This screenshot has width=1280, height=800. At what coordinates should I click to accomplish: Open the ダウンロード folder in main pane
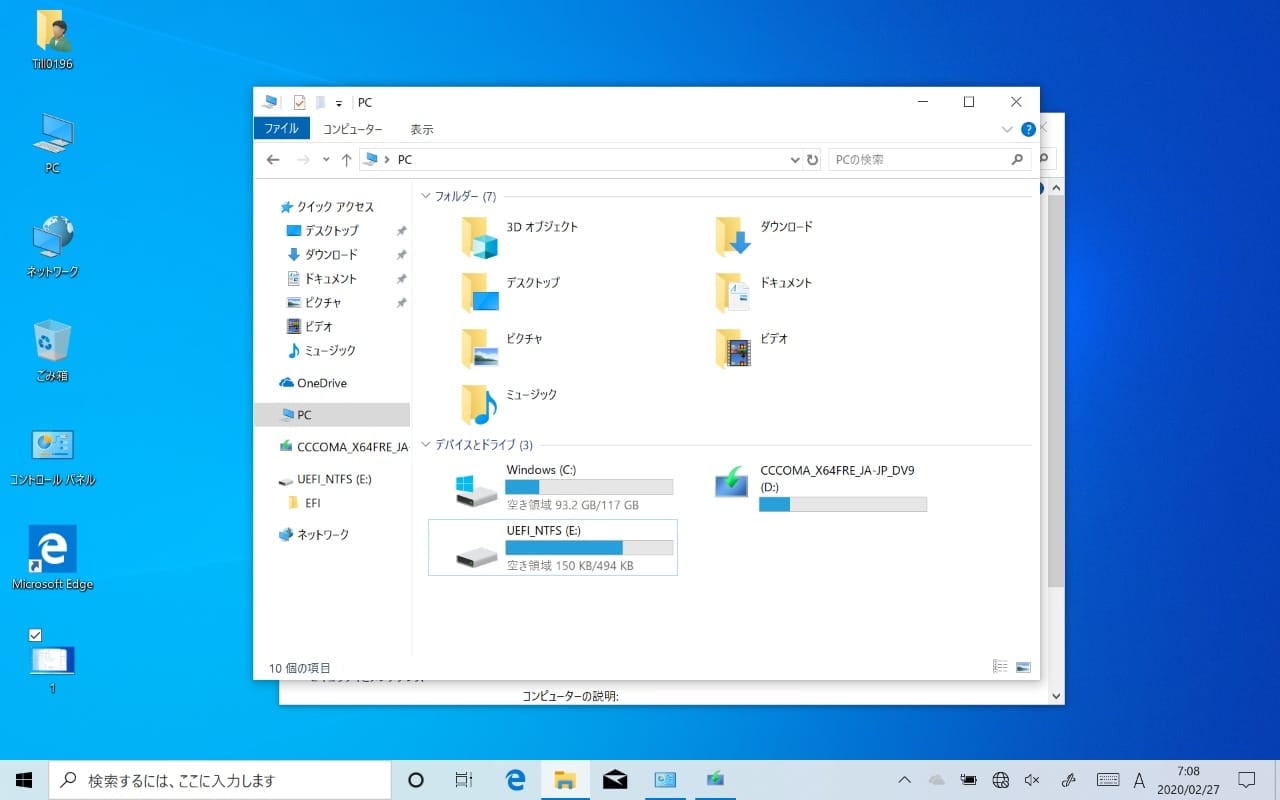733,238
